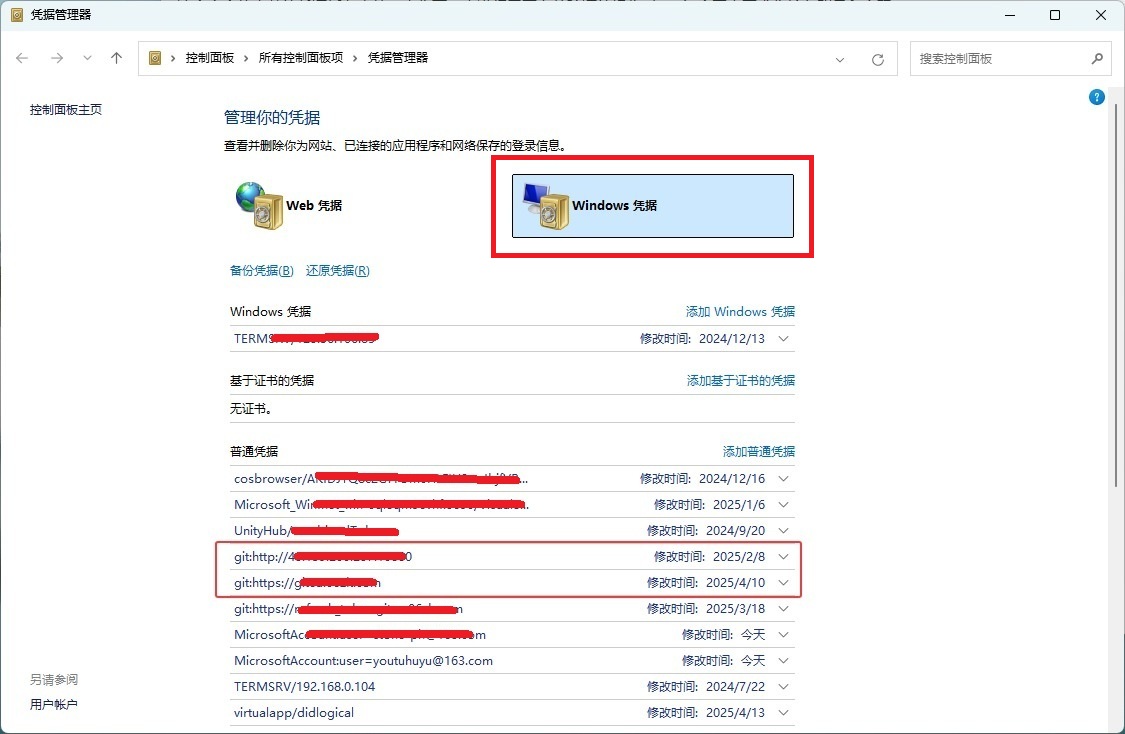The image size is (1125, 734).
Task: Expand the youtuhuyu@163.com MicrosoftAccount entry
Action: pos(783,661)
